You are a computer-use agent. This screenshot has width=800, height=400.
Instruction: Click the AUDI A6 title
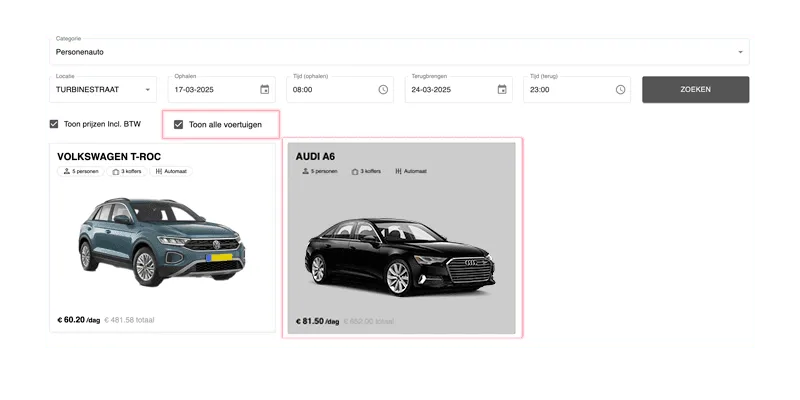[315, 157]
